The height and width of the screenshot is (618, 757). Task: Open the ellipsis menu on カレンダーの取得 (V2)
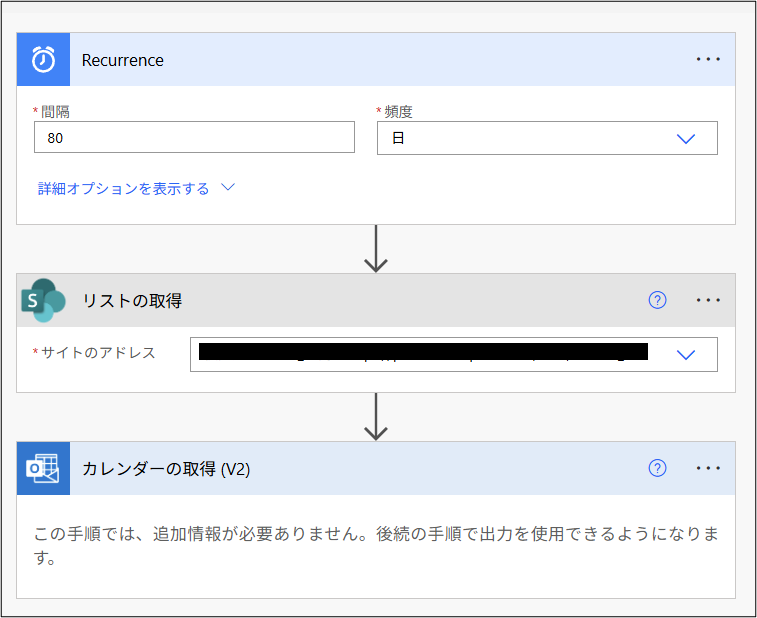coord(708,468)
